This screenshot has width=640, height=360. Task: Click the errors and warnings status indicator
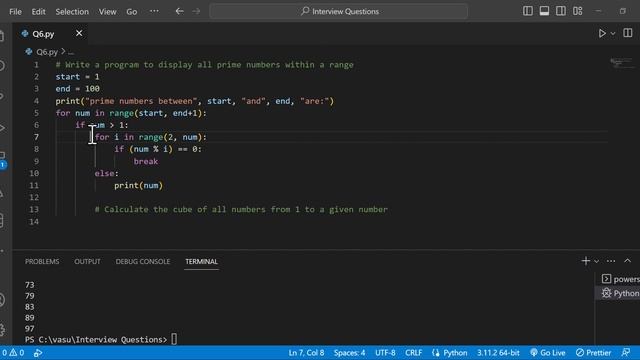point(13,353)
